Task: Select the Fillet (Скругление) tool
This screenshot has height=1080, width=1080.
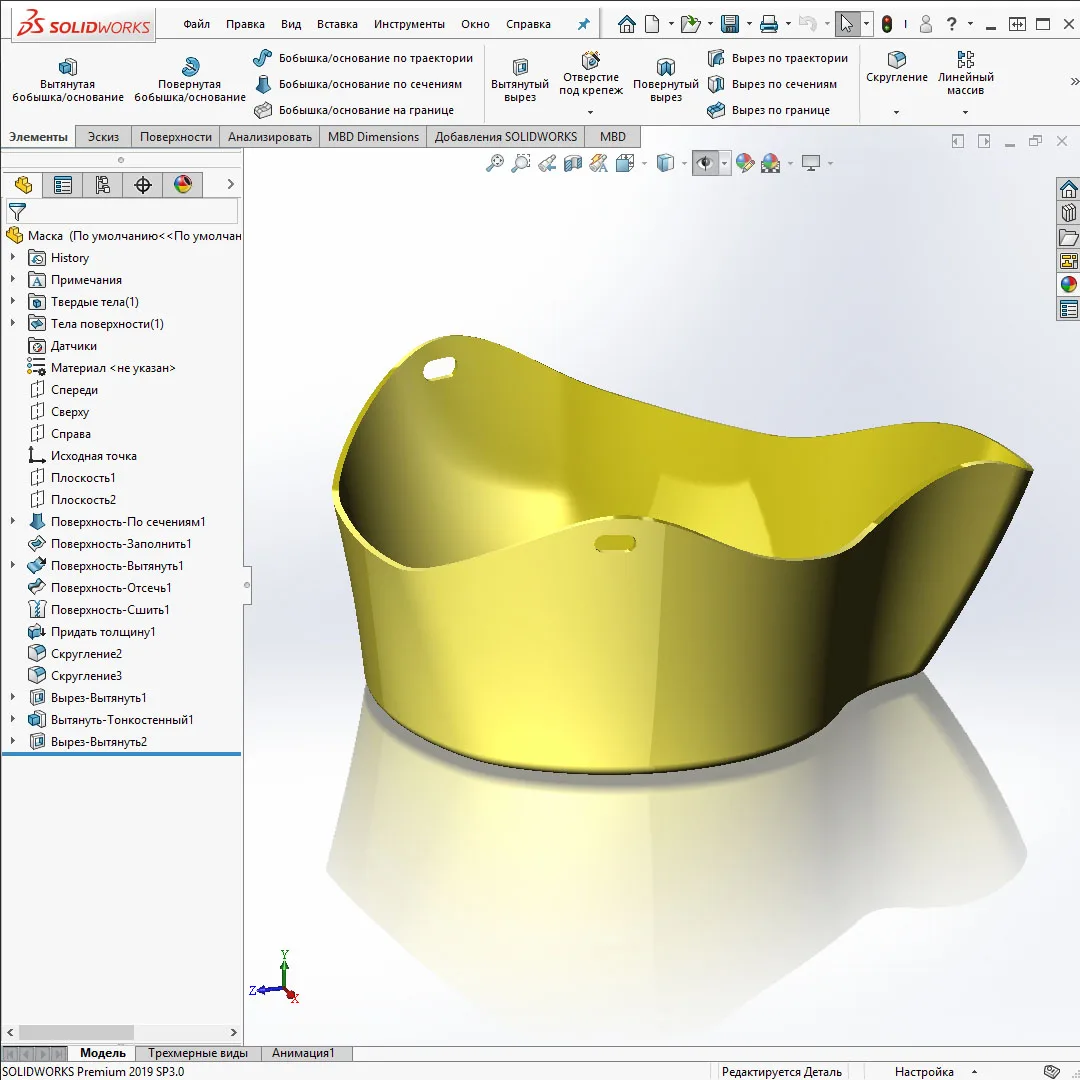Action: tap(897, 61)
